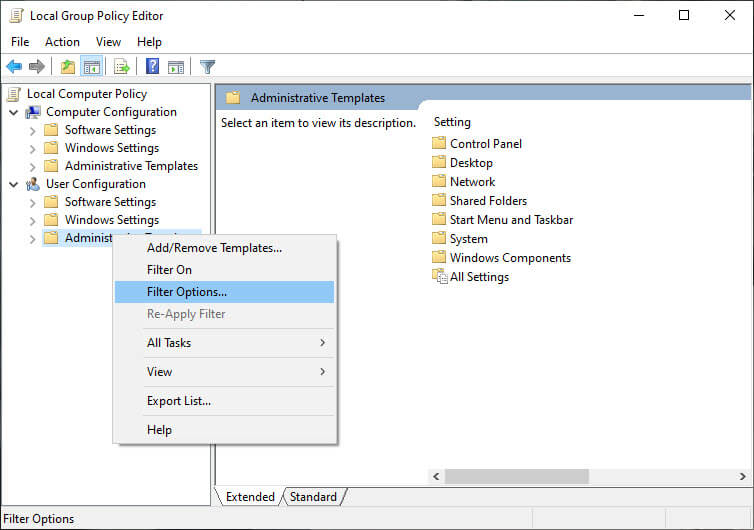Click the blue Help question mark icon
Screen dimensions: 754x530
[x=152, y=66]
